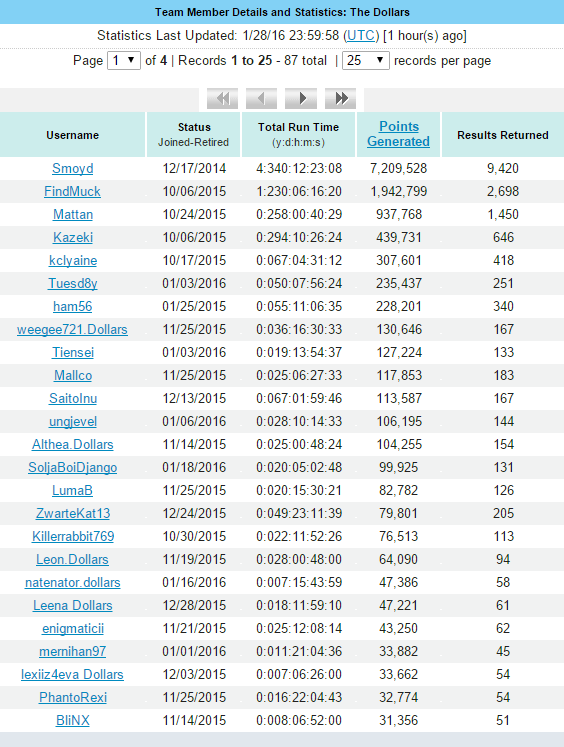Open the UTC timezone link

[x=361, y=36]
